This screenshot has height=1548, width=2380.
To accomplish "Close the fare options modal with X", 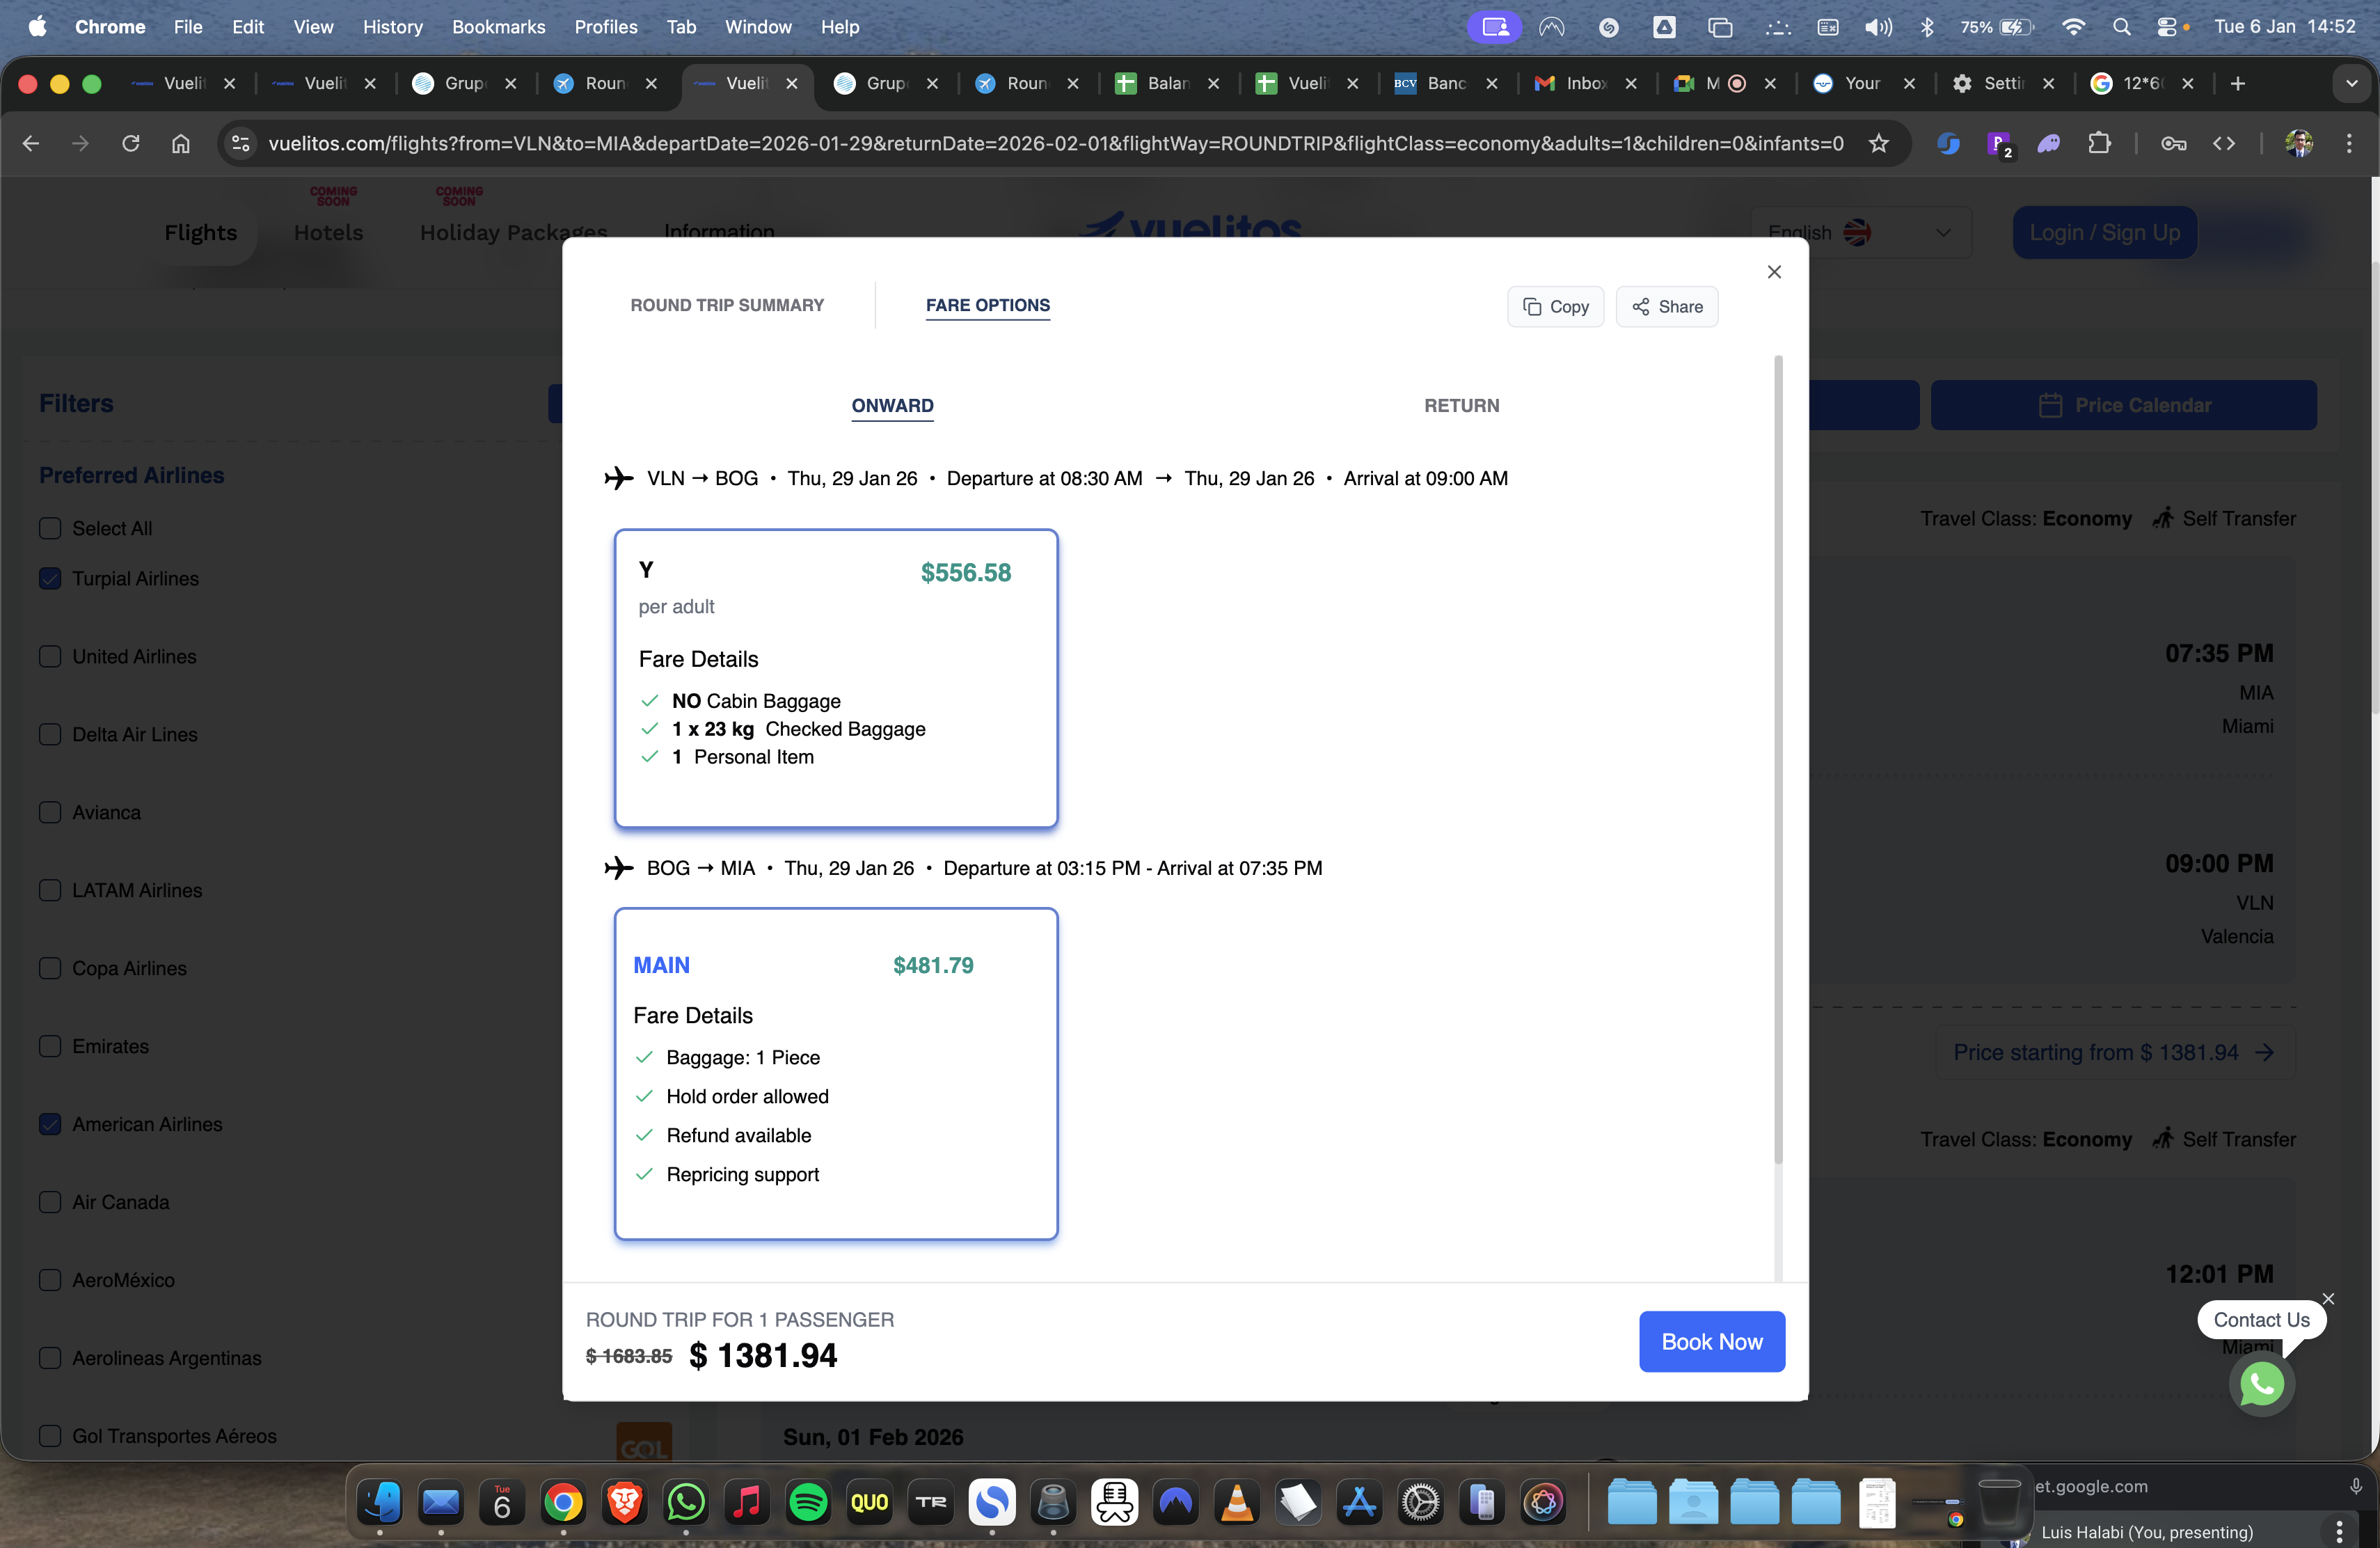I will pyautogui.click(x=1774, y=272).
